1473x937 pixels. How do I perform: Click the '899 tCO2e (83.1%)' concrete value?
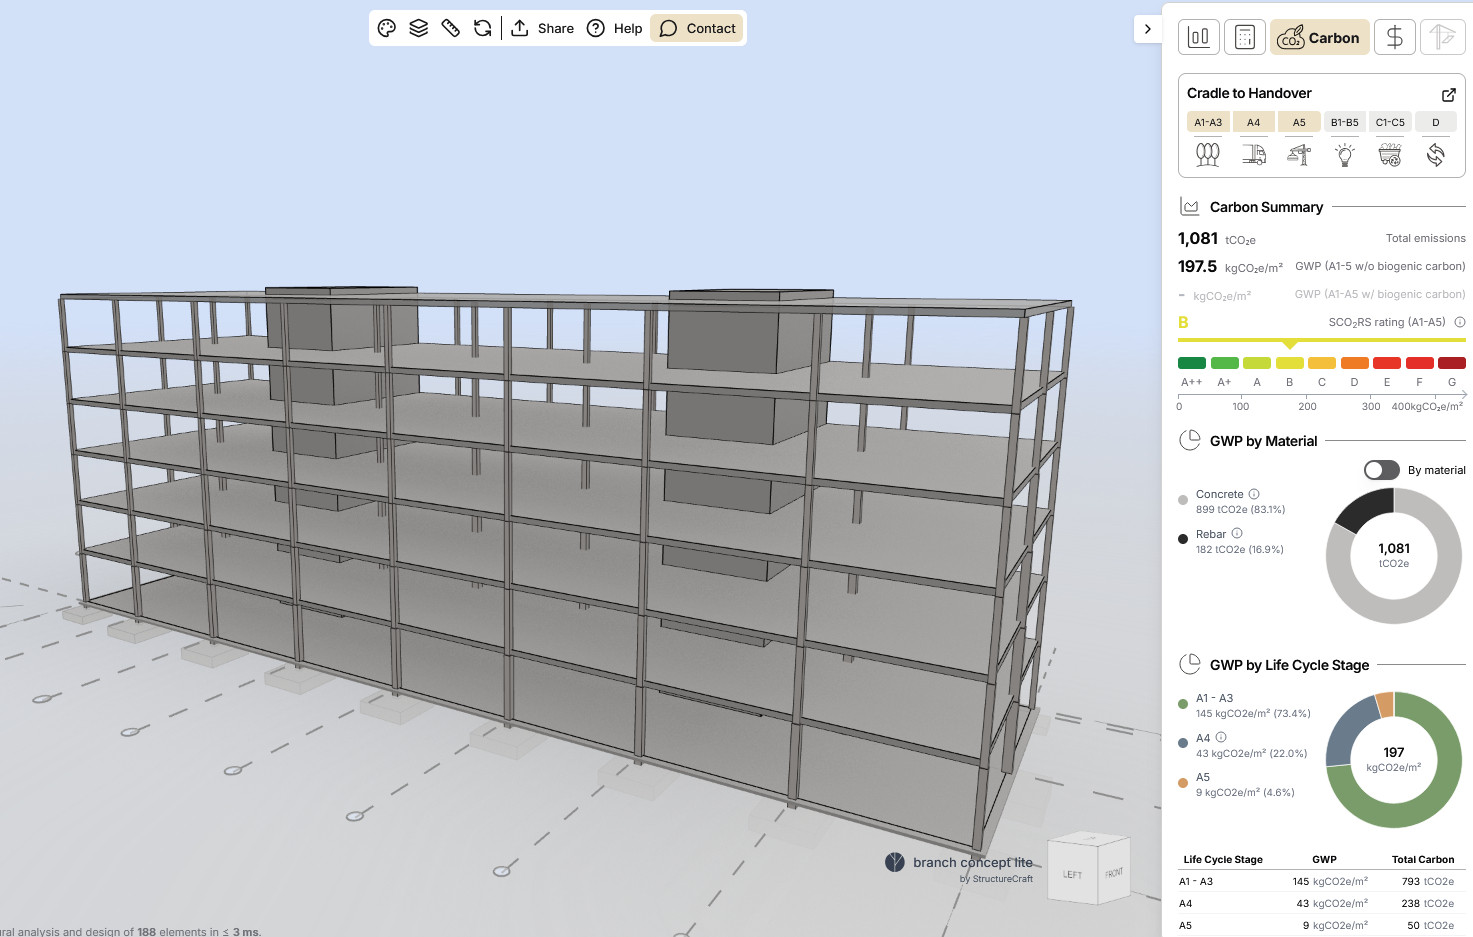coord(1240,510)
